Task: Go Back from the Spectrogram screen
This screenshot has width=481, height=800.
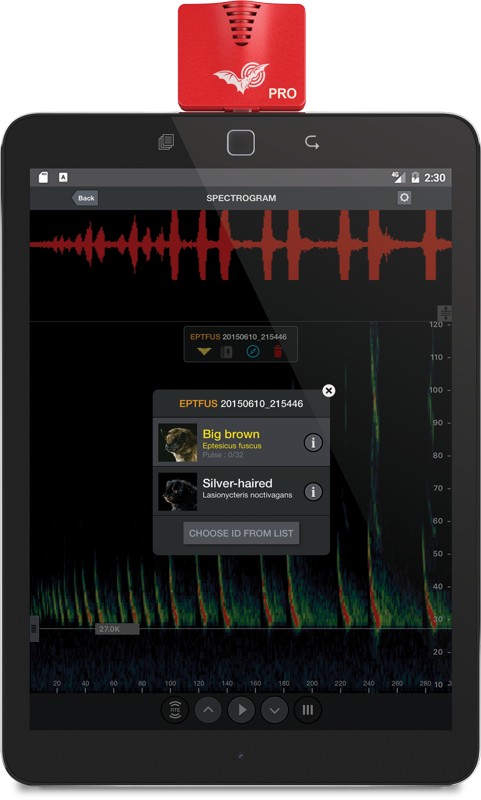Action: tap(85, 198)
